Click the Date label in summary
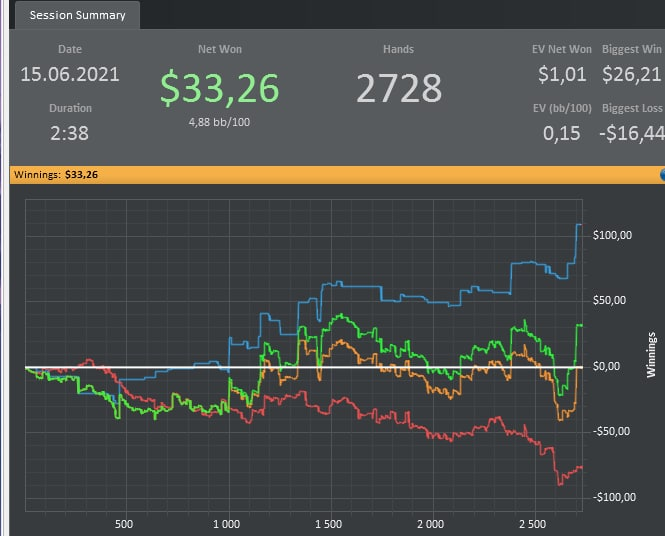Image resolution: width=665 pixels, height=536 pixels. 70,49
